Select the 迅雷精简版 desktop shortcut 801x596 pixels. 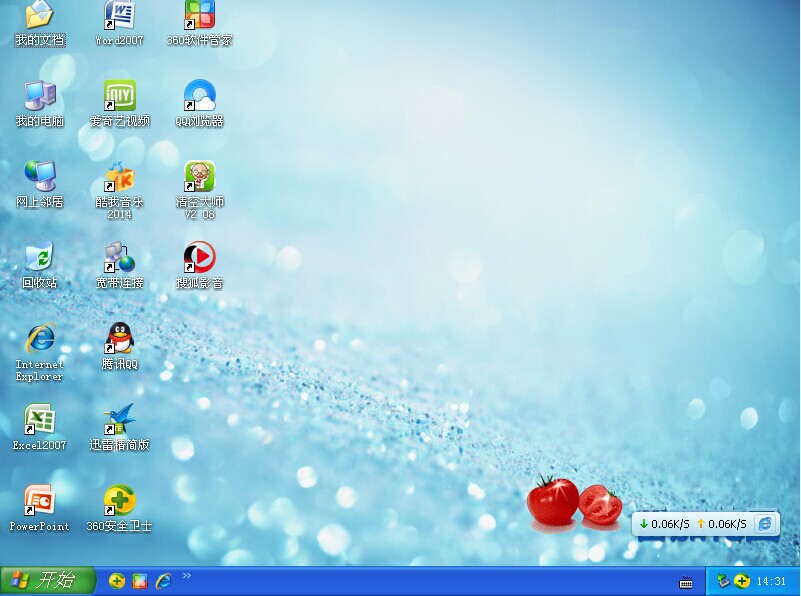point(120,420)
